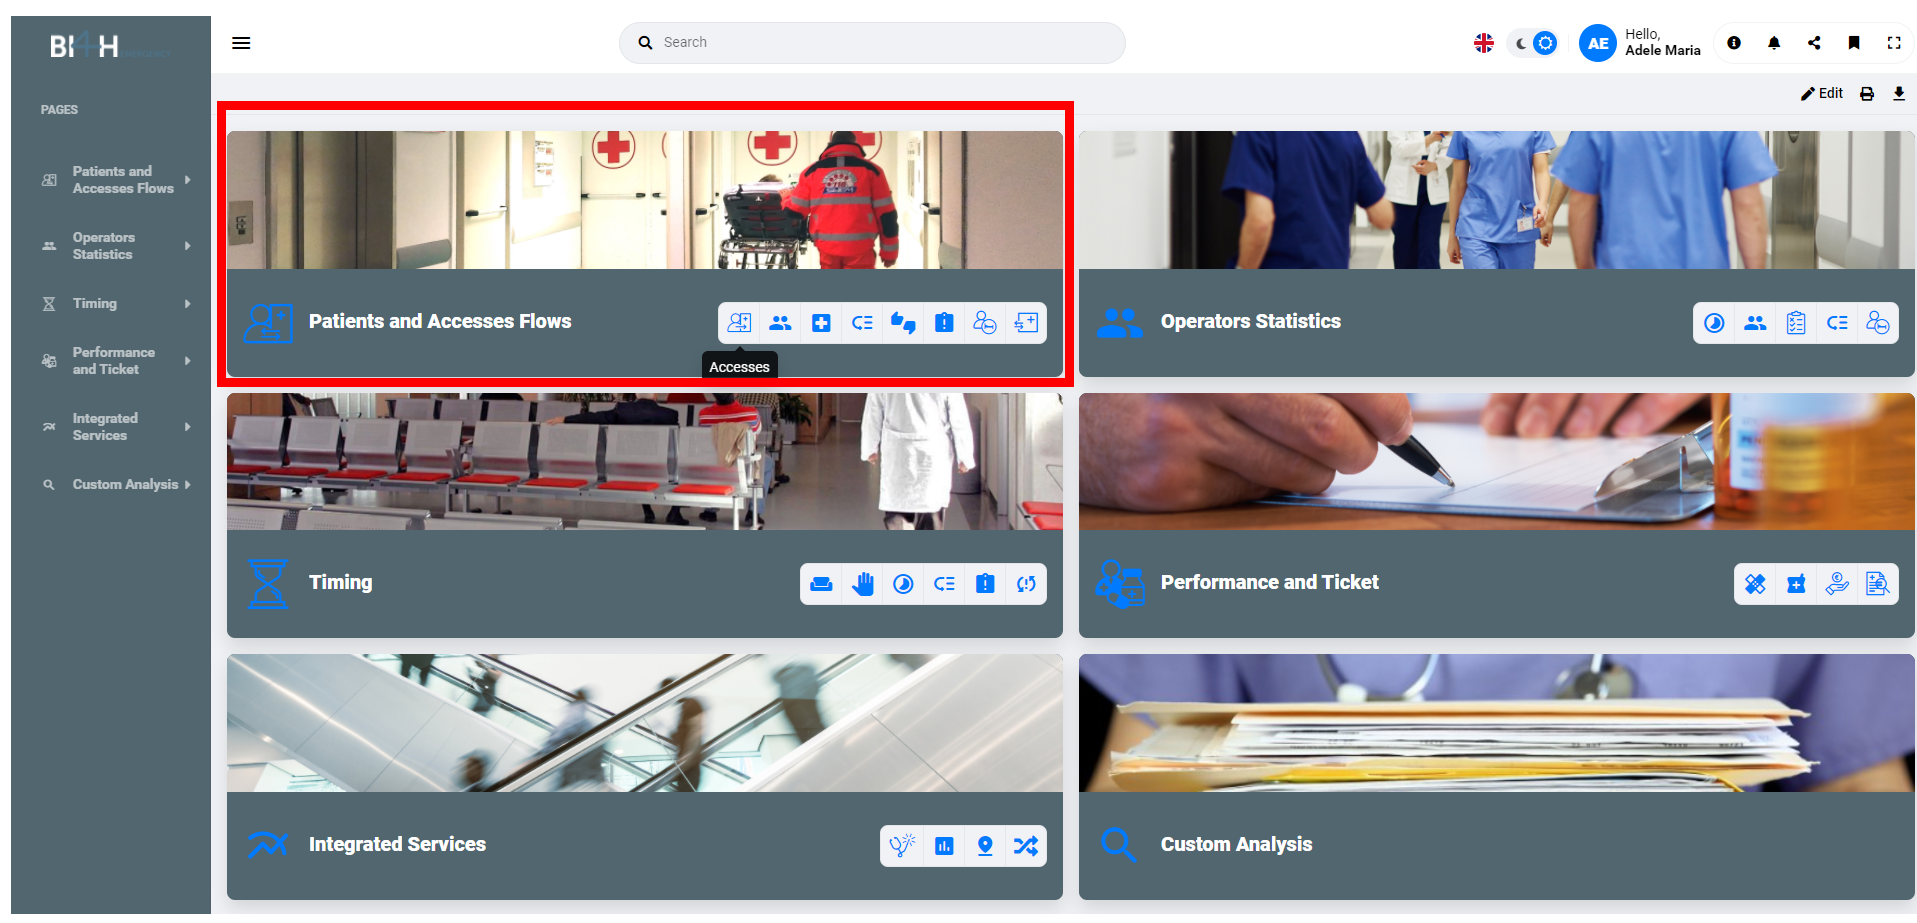Click clipboard checklist icon in Operators Statistics card
1917x923 pixels.
pyautogui.click(x=1796, y=323)
